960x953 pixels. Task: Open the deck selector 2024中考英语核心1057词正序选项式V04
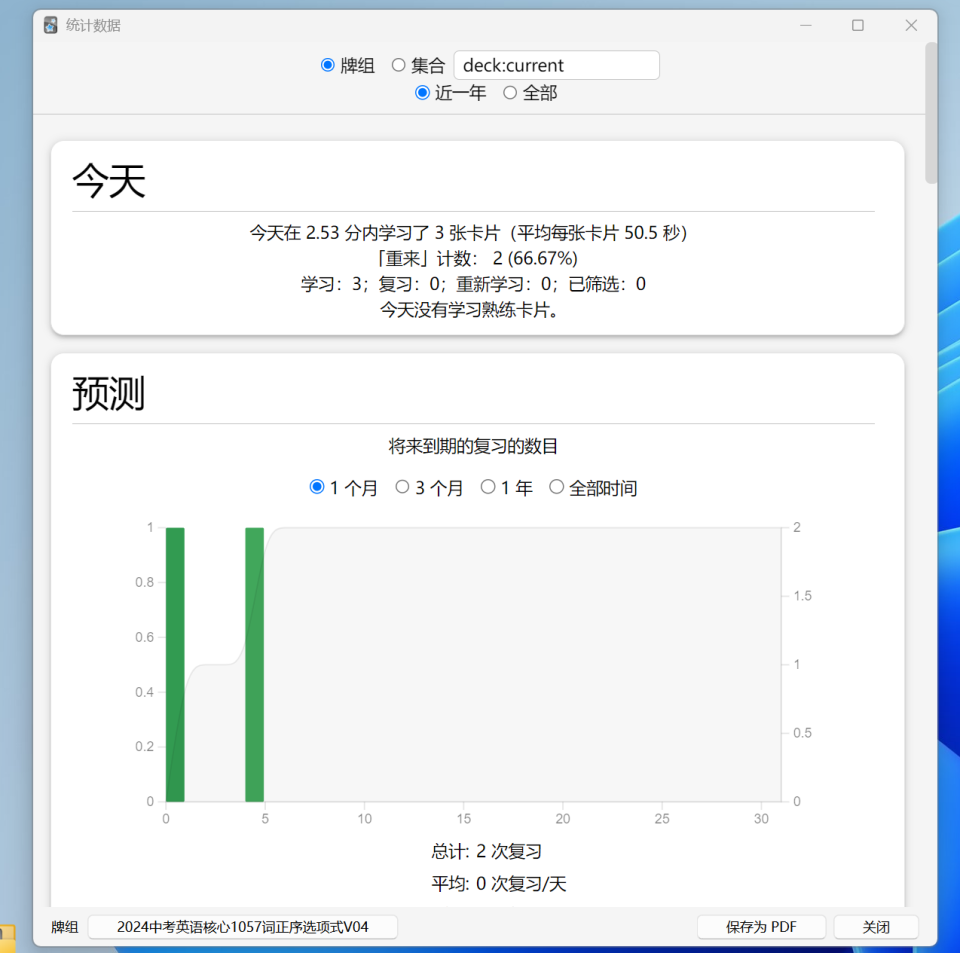click(x=242, y=927)
